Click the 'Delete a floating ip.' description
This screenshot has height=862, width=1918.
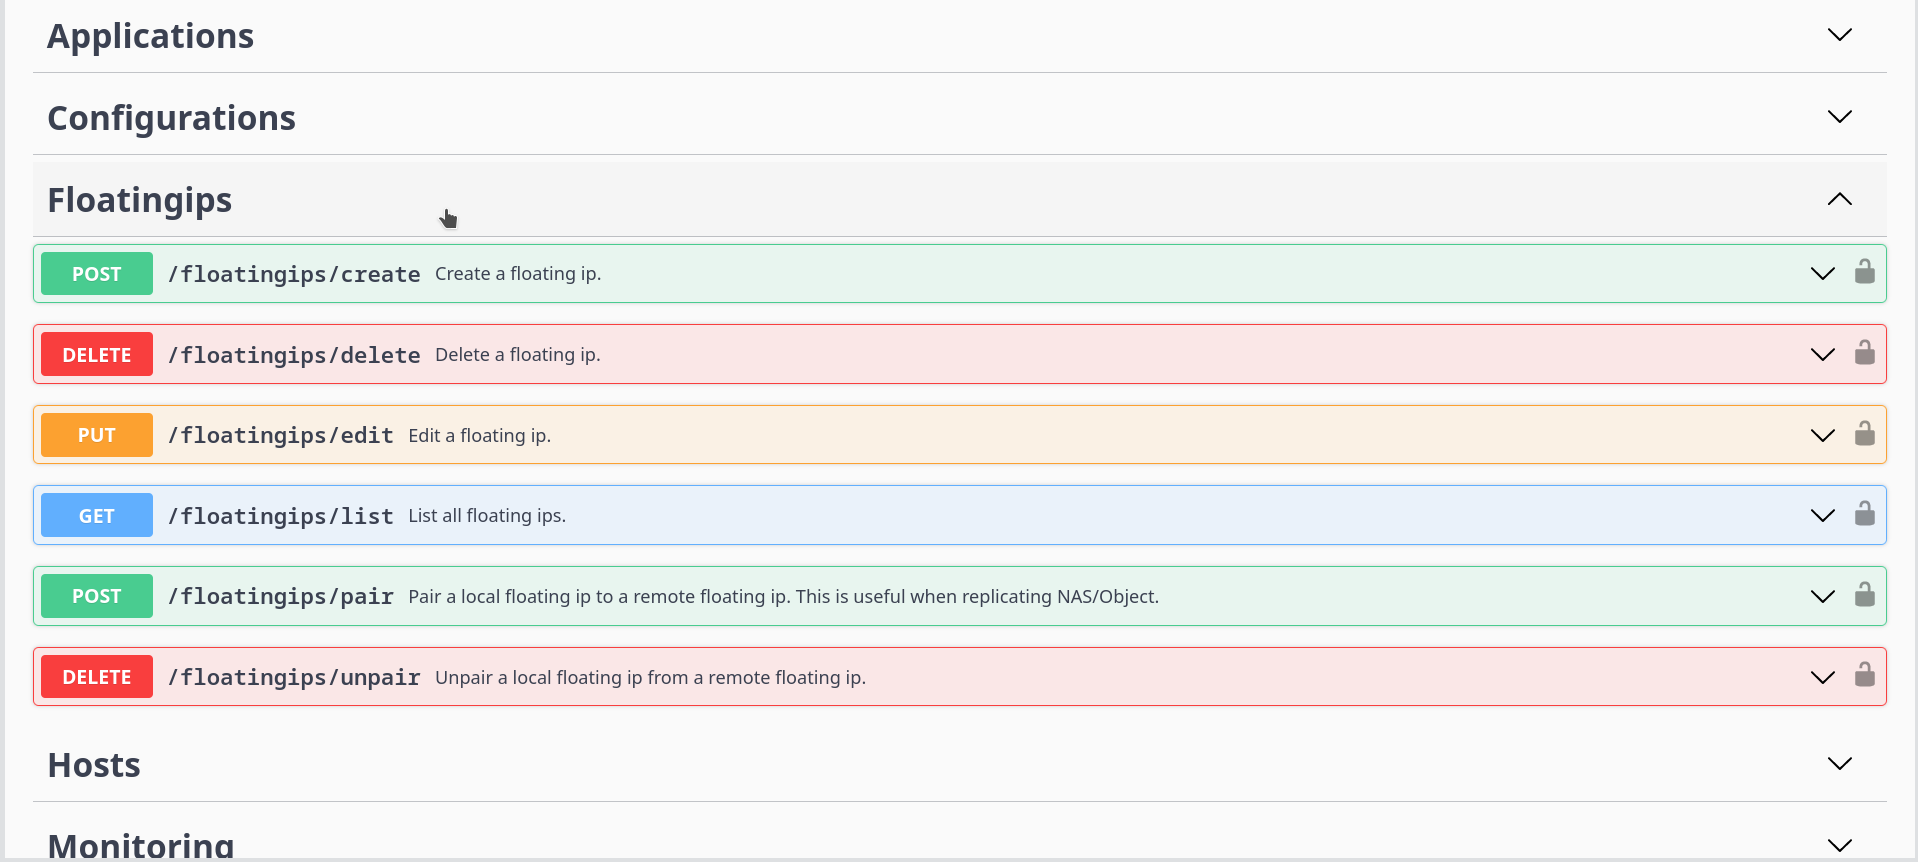point(518,355)
